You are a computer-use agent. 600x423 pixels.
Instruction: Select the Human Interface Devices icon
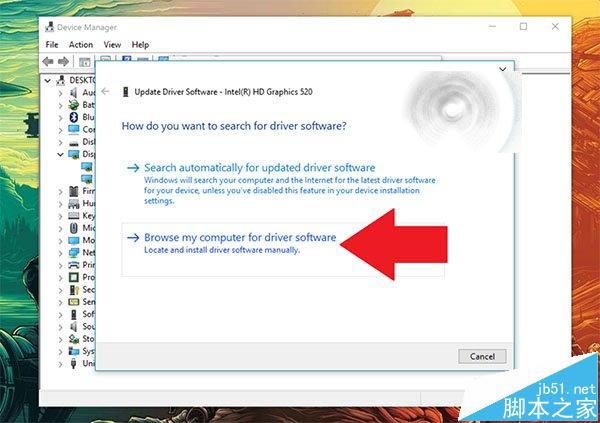coord(73,203)
